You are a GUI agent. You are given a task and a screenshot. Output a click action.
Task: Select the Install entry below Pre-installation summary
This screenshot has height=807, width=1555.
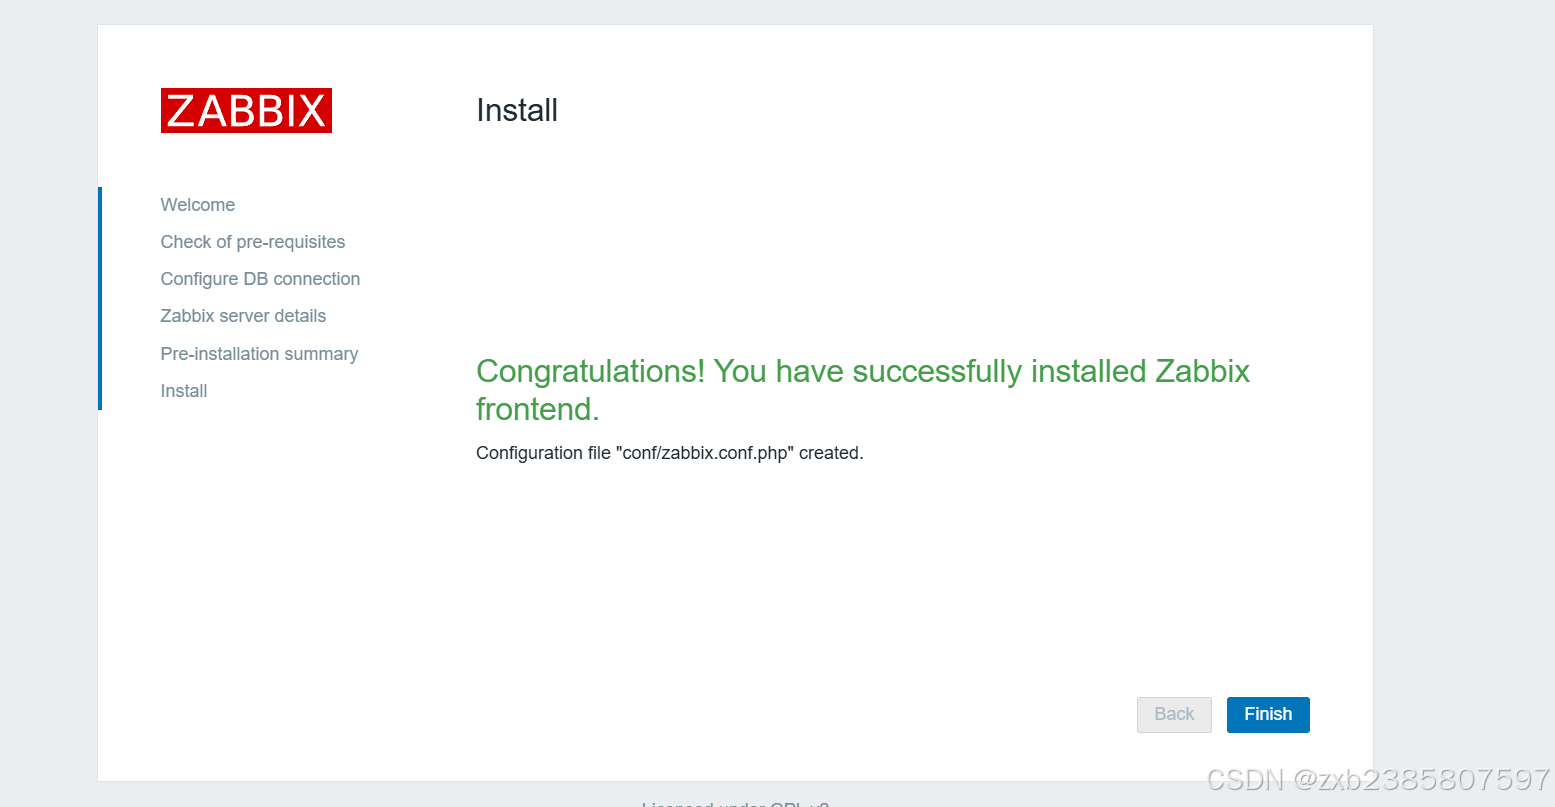183,390
